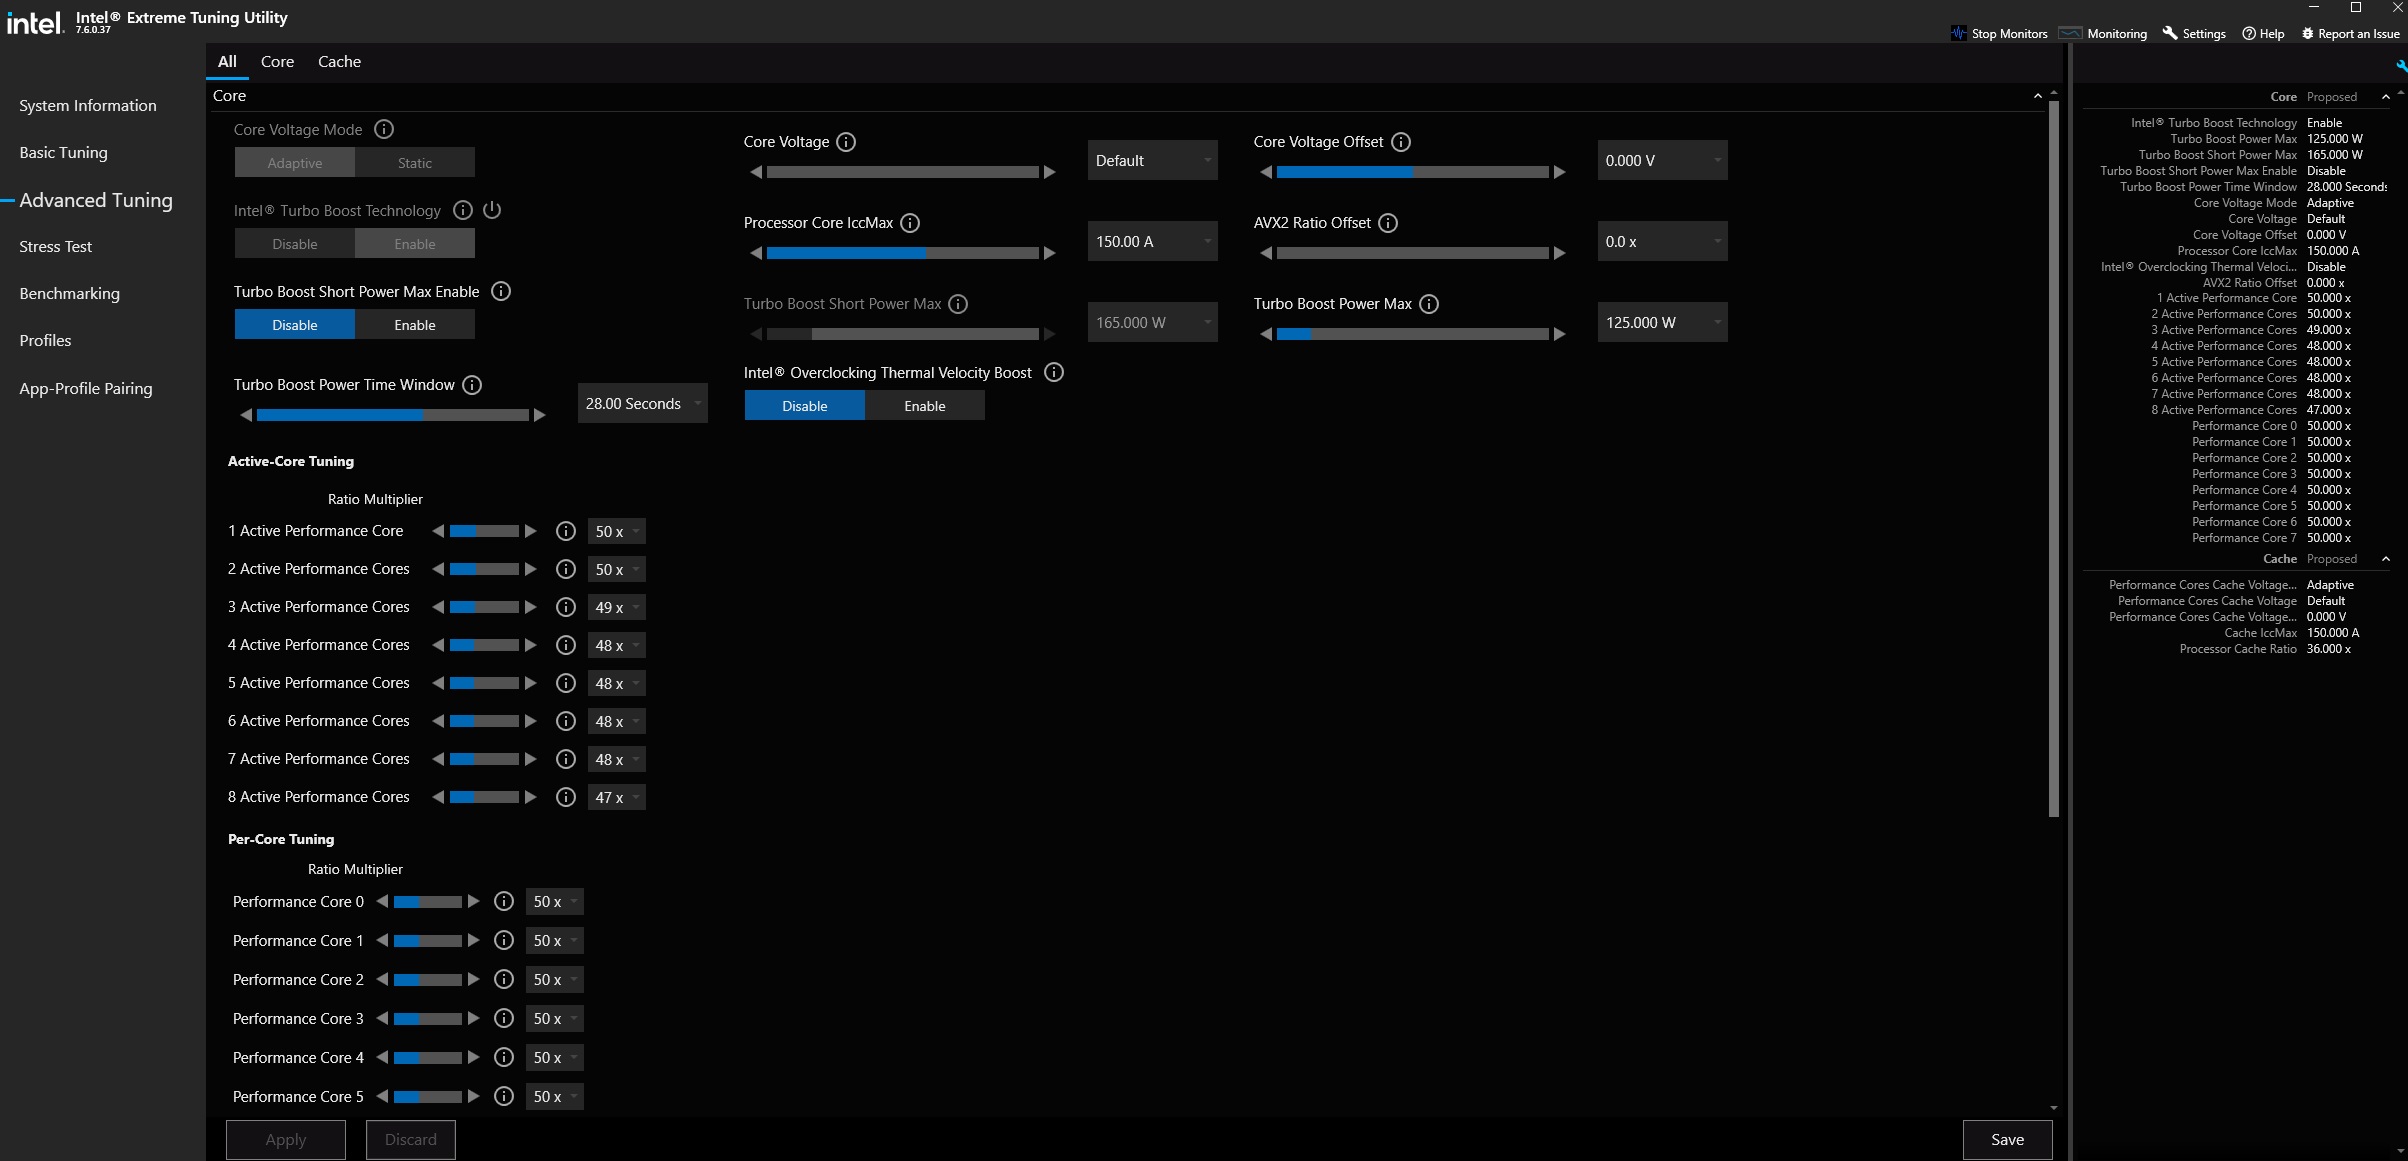Open the Monitoring view
Image resolution: width=2408 pixels, height=1161 pixels.
coord(2104,33)
